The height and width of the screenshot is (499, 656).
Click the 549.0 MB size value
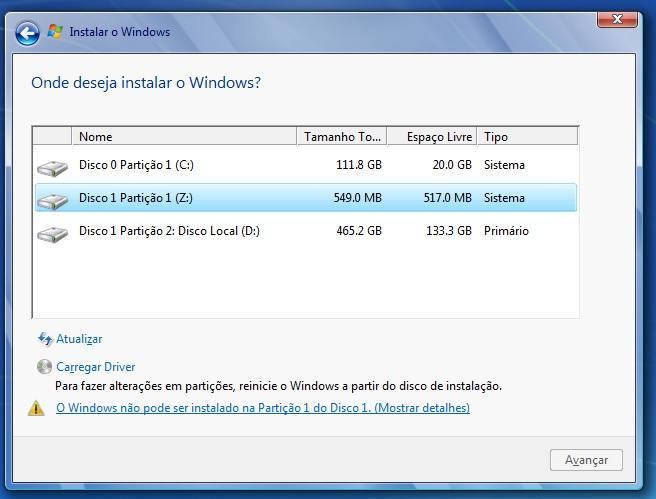(x=358, y=197)
